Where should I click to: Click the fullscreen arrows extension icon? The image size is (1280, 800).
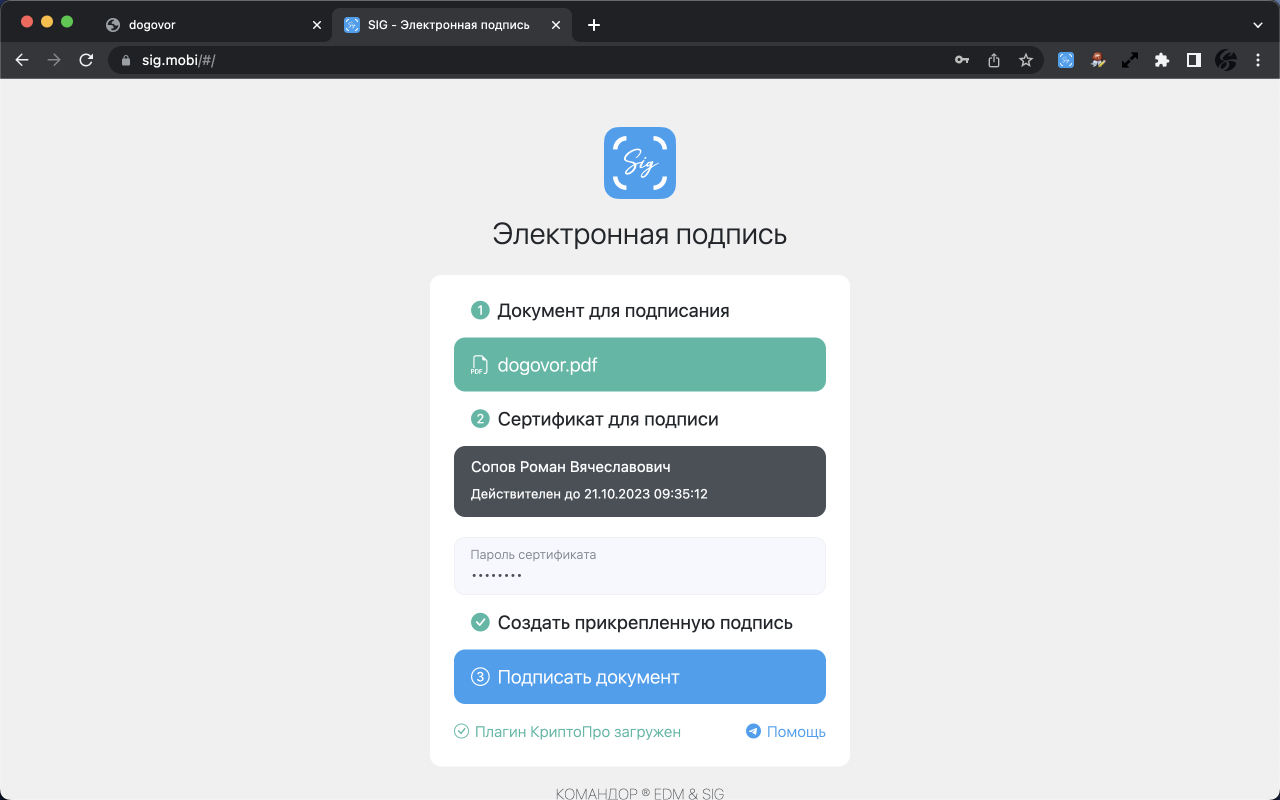[1129, 60]
